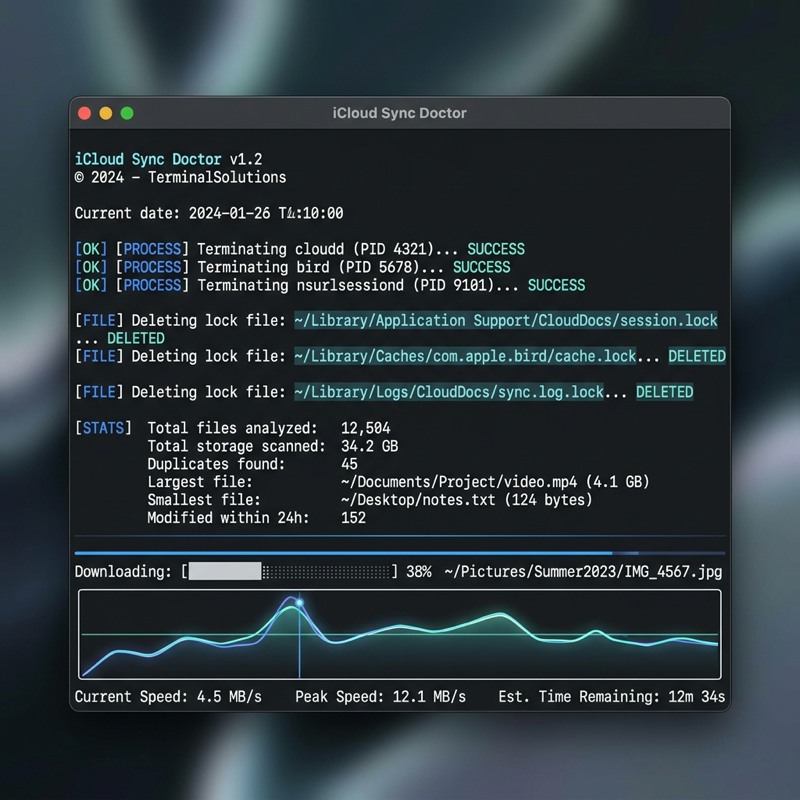Click the com.apple.bird/cache.lock file path
The width and height of the screenshot is (800, 800).
465,356
